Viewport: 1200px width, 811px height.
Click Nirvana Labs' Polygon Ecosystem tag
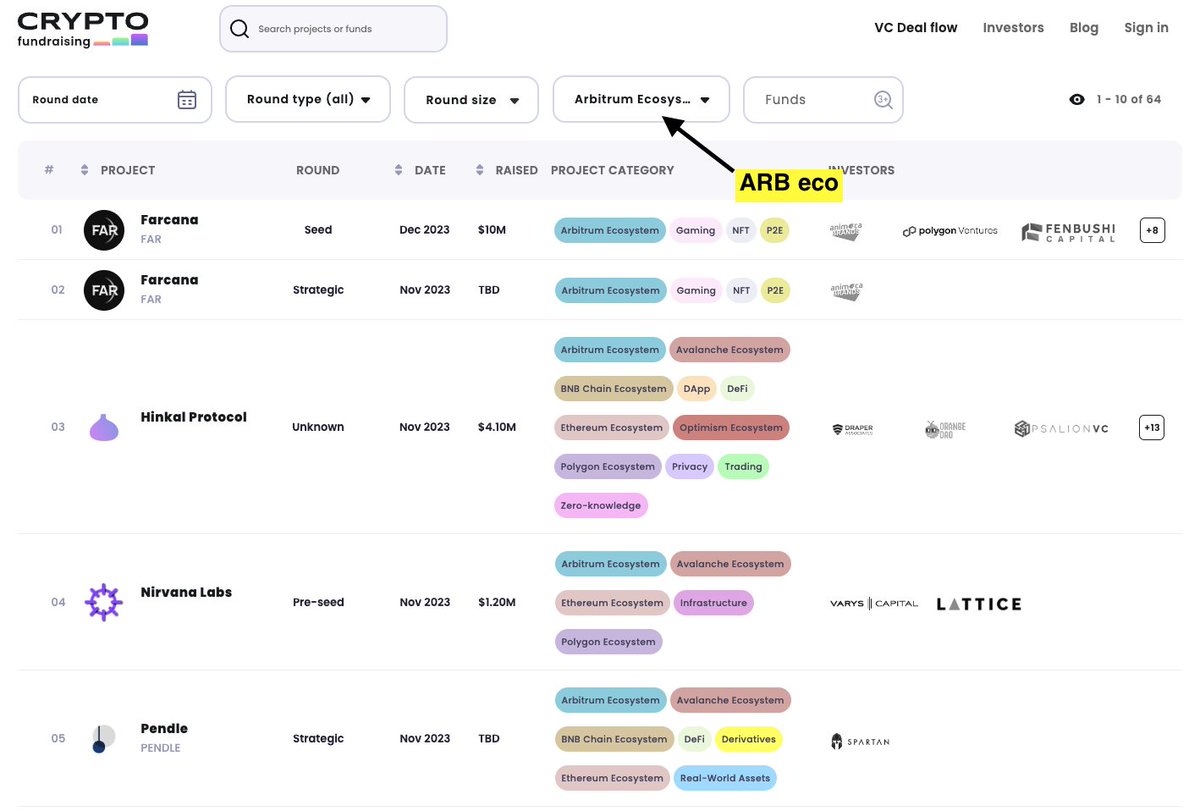[608, 642]
